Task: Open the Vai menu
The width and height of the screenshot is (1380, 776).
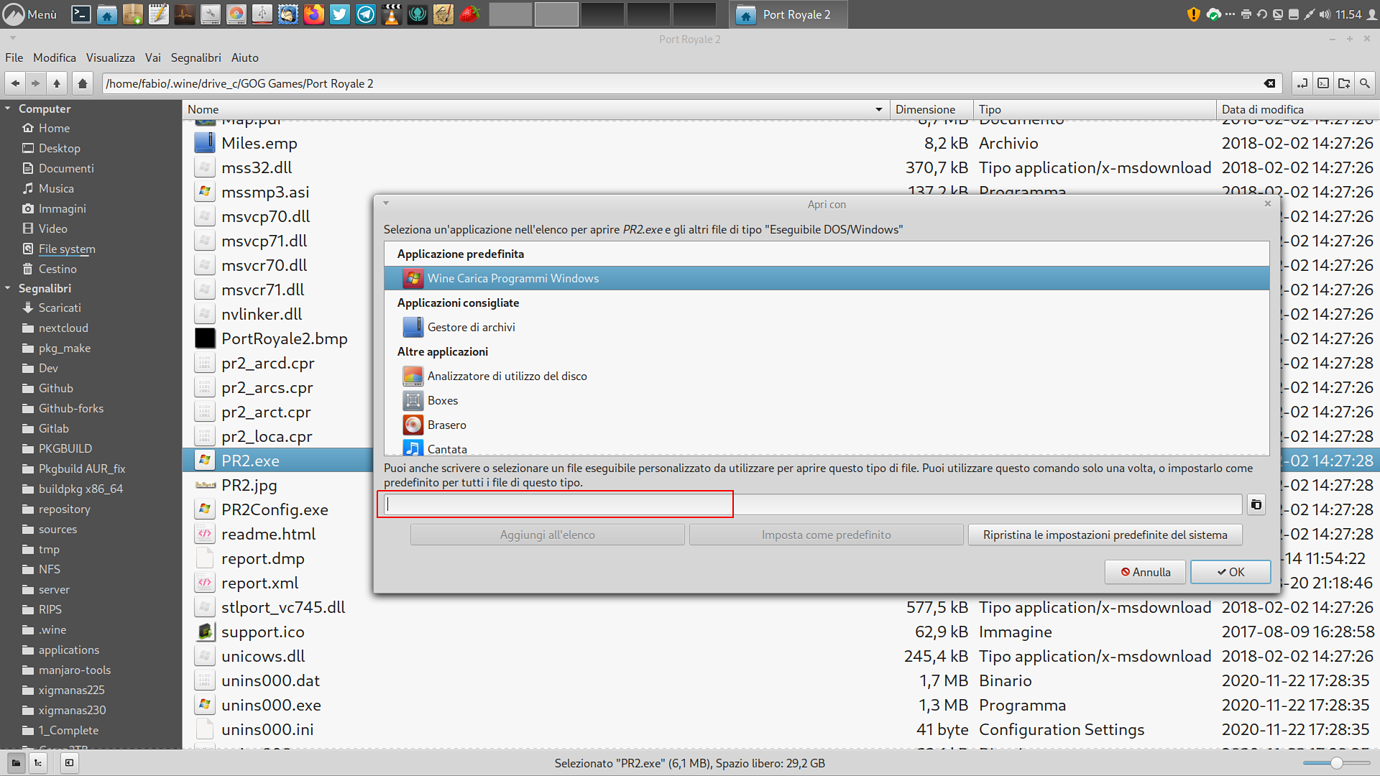Action: tap(152, 58)
